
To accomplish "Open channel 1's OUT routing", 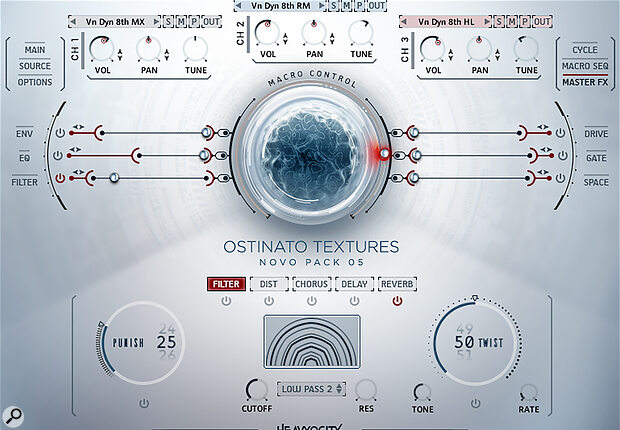I will click(x=211, y=22).
